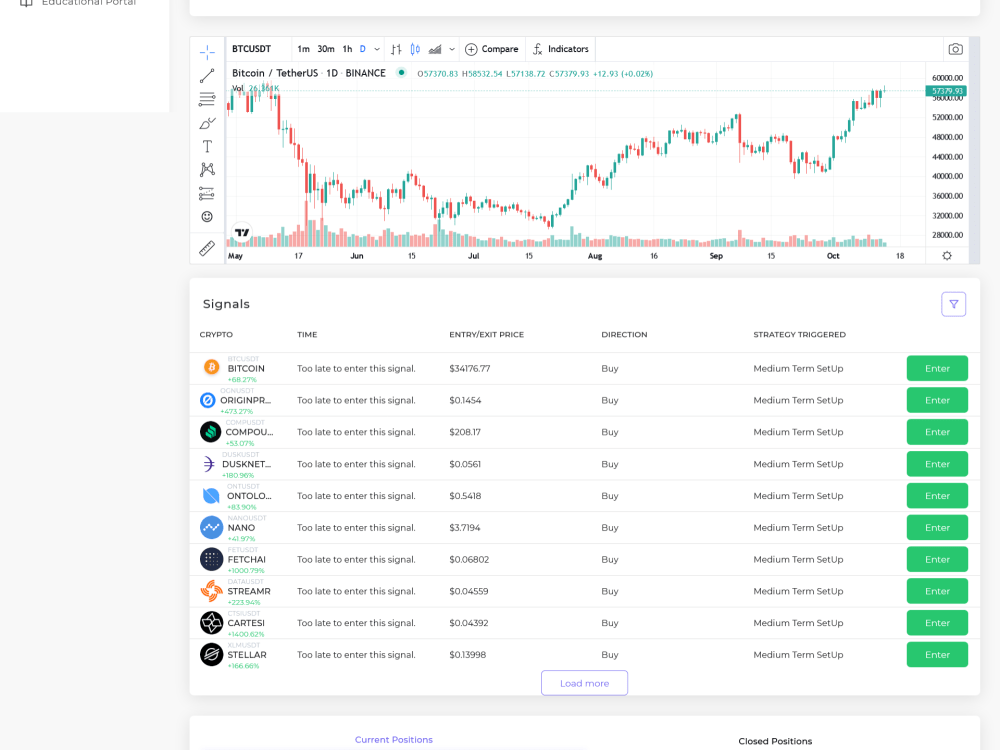Image resolution: width=1000 pixels, height=750 pixels.
Task: Click the DIRECTION column header
Action: click(x=624, y=334)
